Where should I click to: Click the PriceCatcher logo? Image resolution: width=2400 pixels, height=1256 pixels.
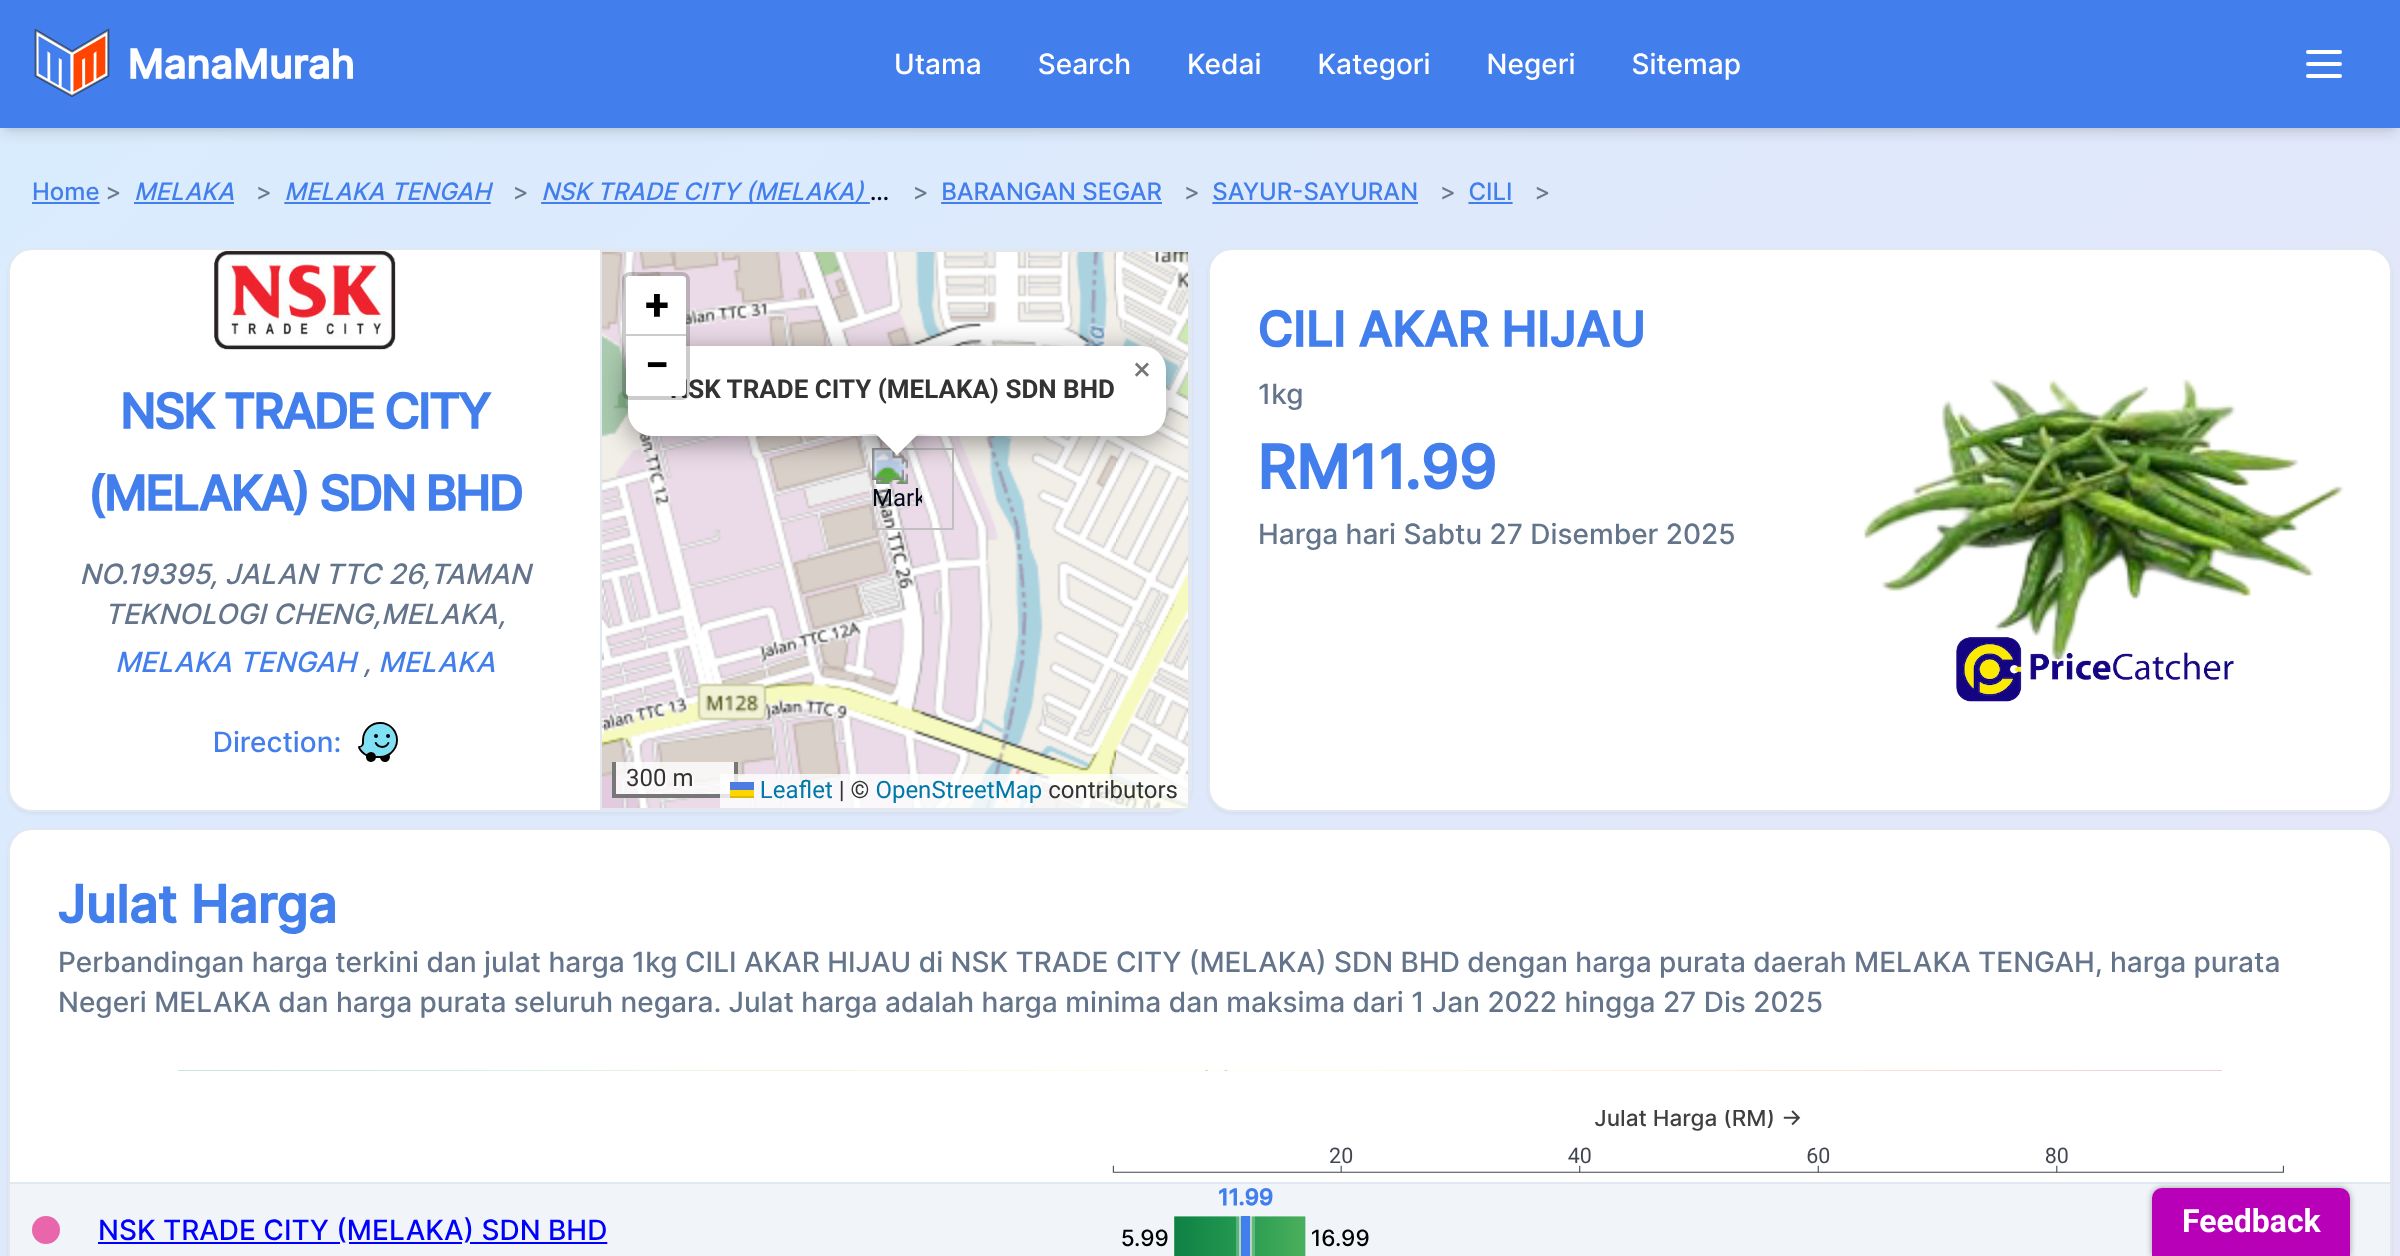pos(2094,668)
